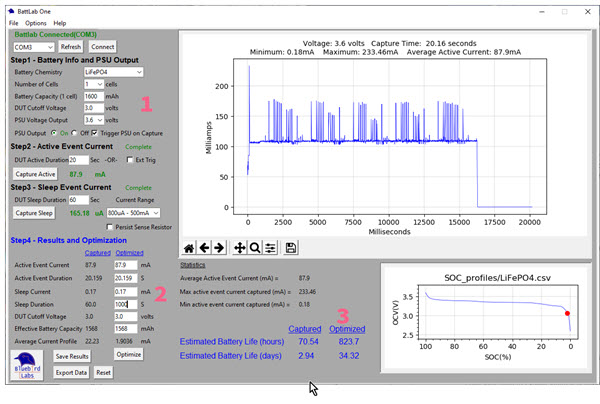Open Current Range 800uA - 500mA dropdown
600x404 pixels.
[x=133, y=213]
